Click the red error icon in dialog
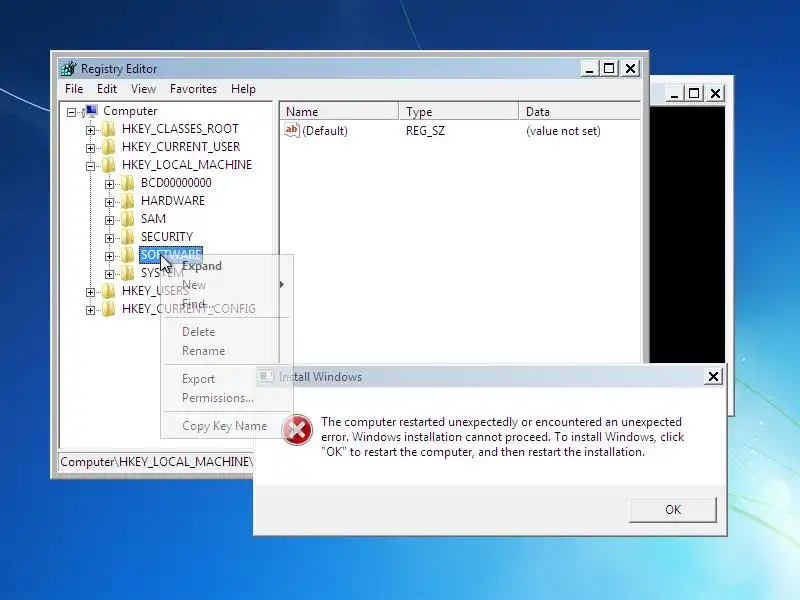The image size is (800, 600). (x=297, y=430)
